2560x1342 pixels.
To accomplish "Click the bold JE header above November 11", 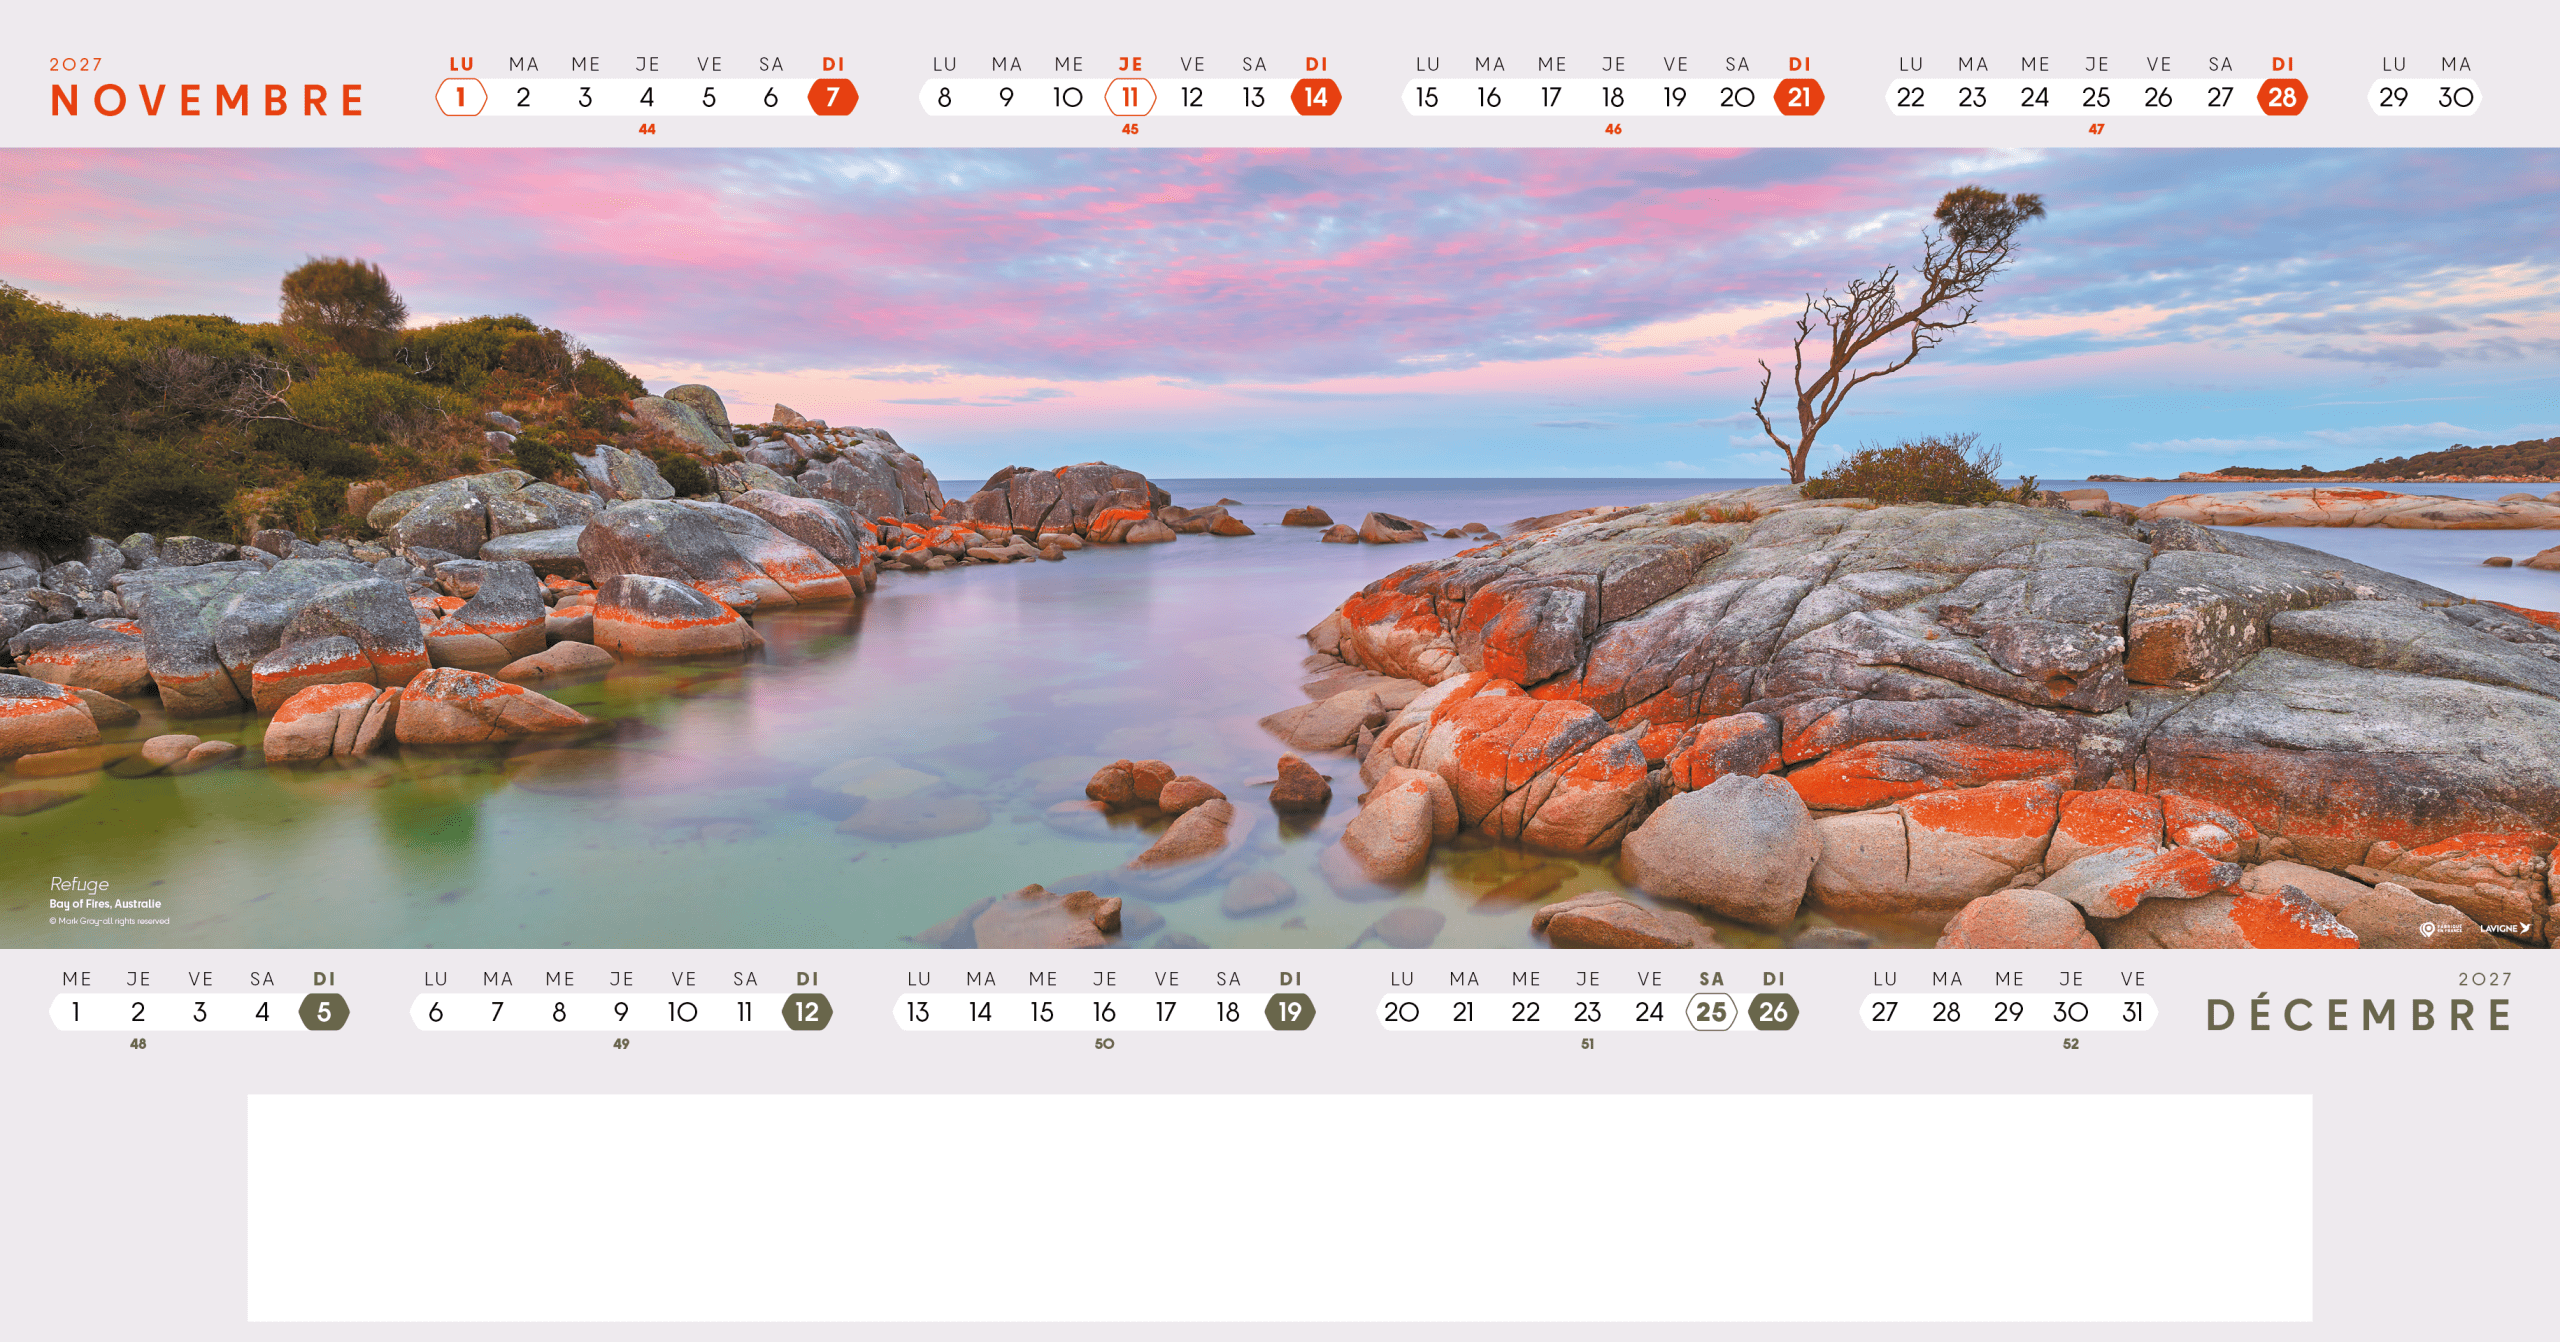I will 1130,64.
